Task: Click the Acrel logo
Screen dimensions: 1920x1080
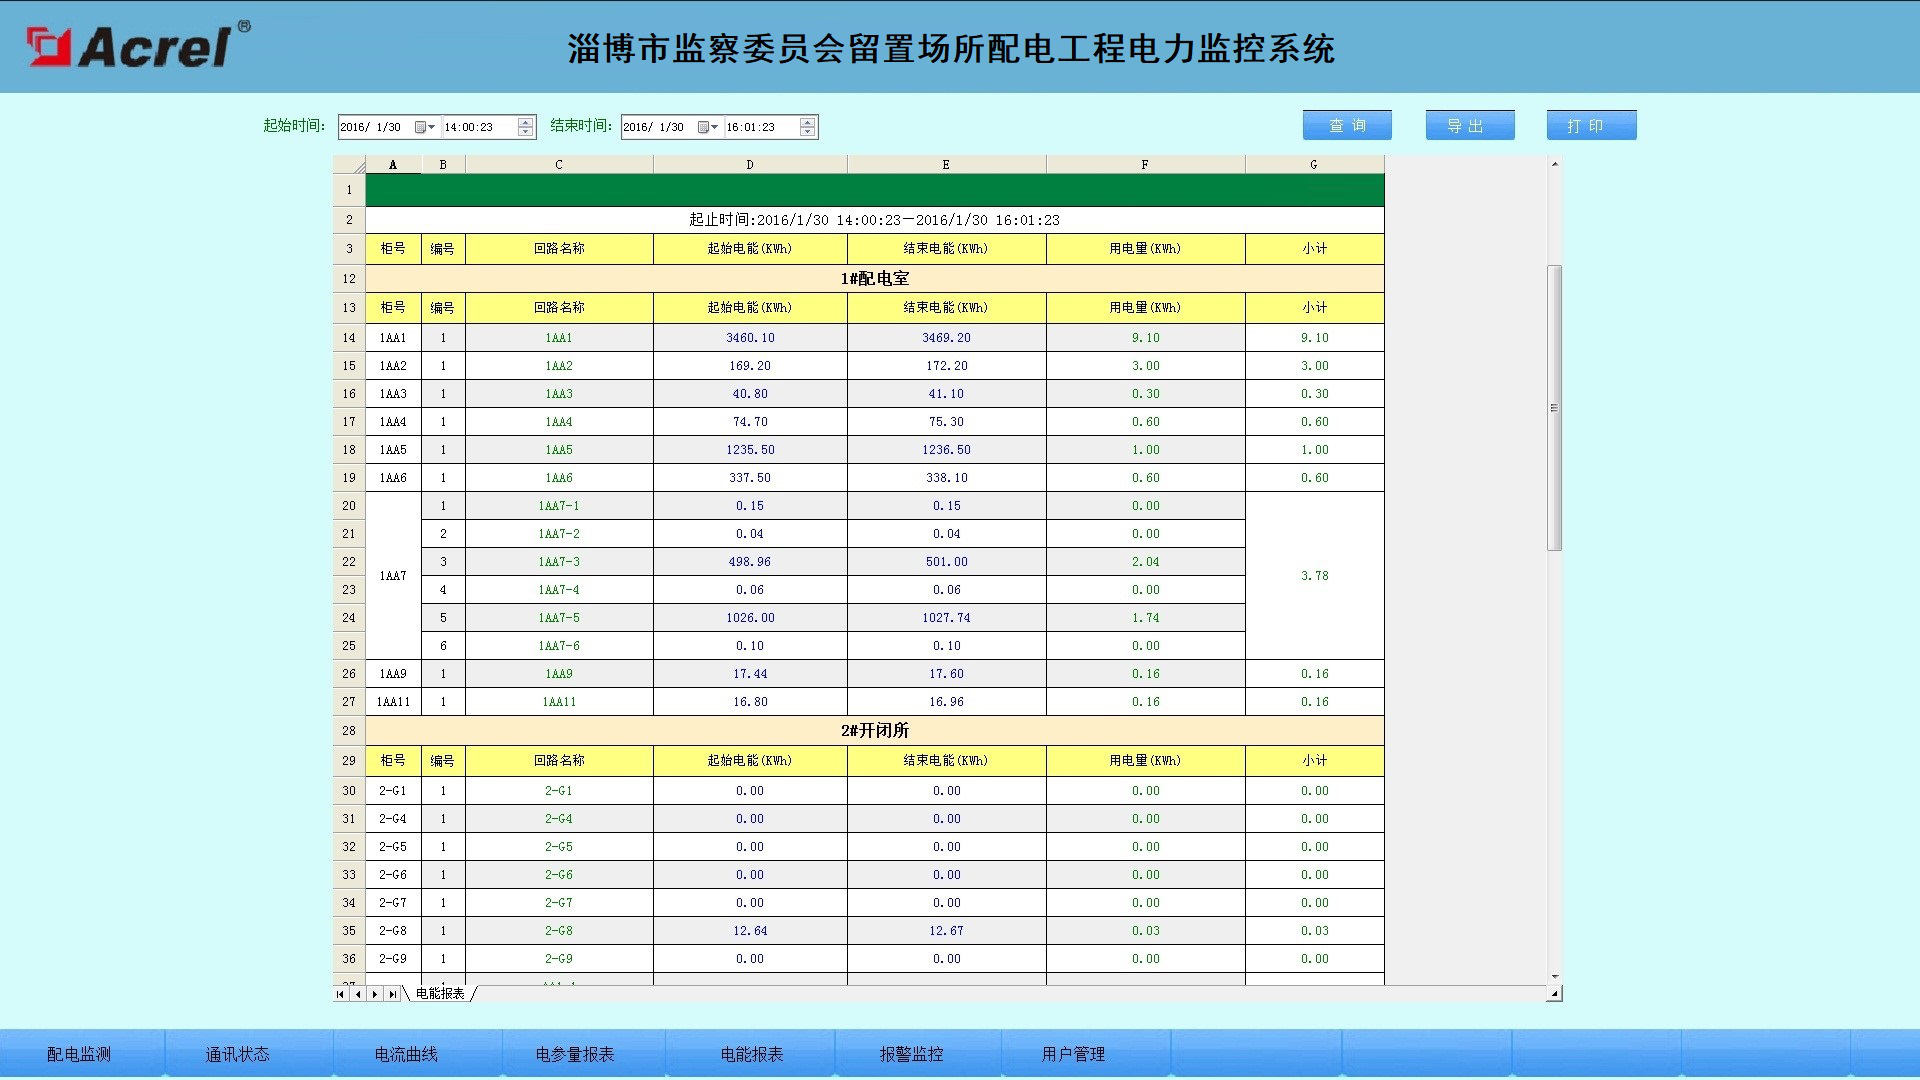Action: 139,46
